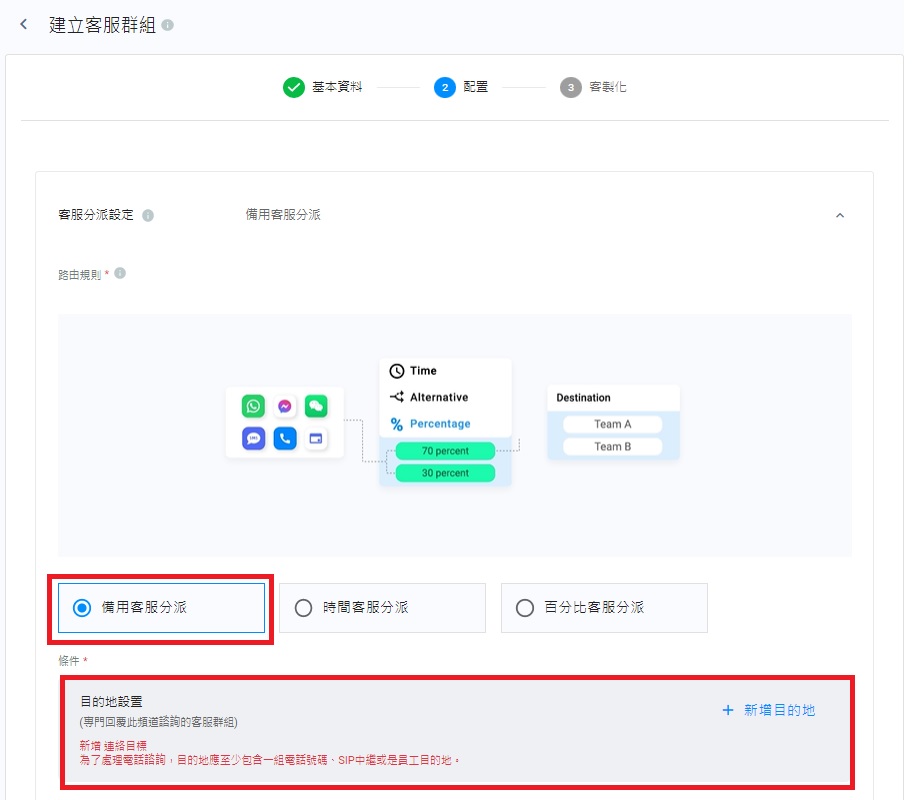Select step 3 circle for 客製化

click(x=571, y=87)
